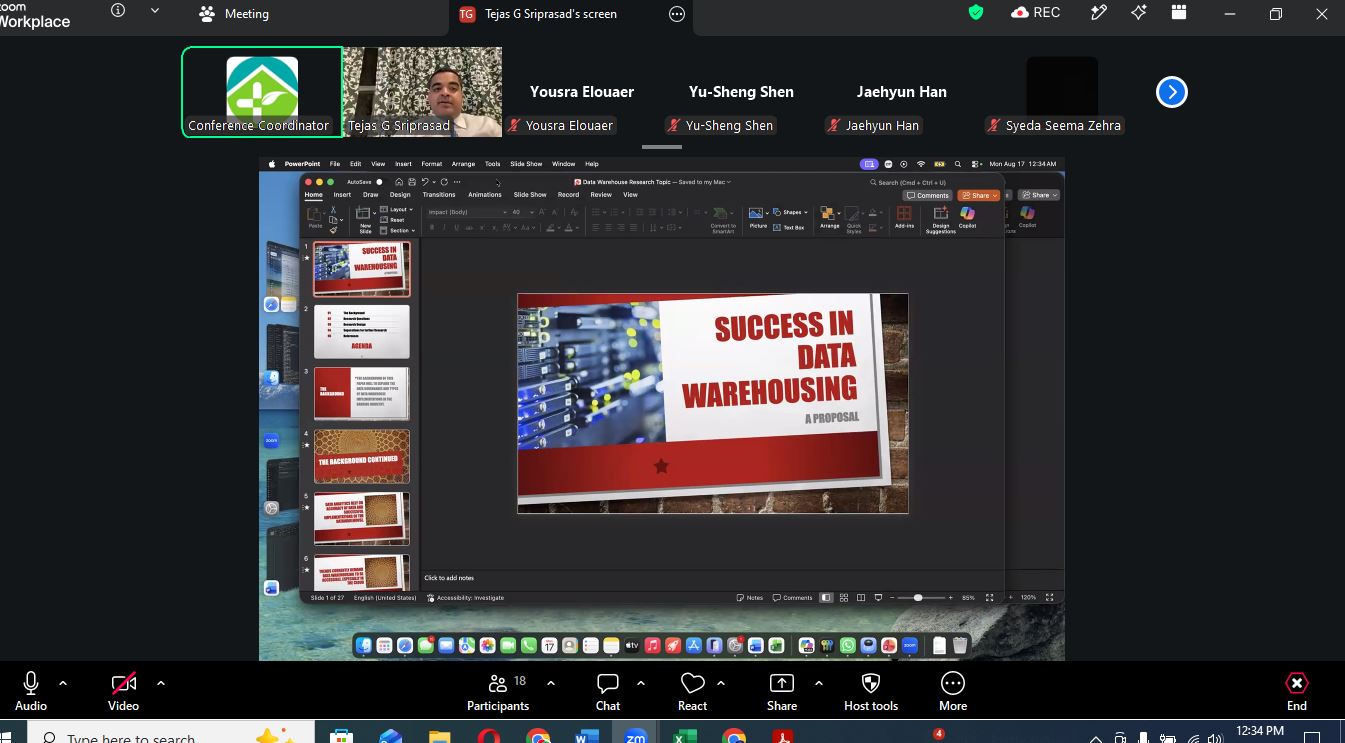Click the notes area 'Click to add notes'
The height and width of the screenshot is (743, 1345).
(x=449, y=578)
